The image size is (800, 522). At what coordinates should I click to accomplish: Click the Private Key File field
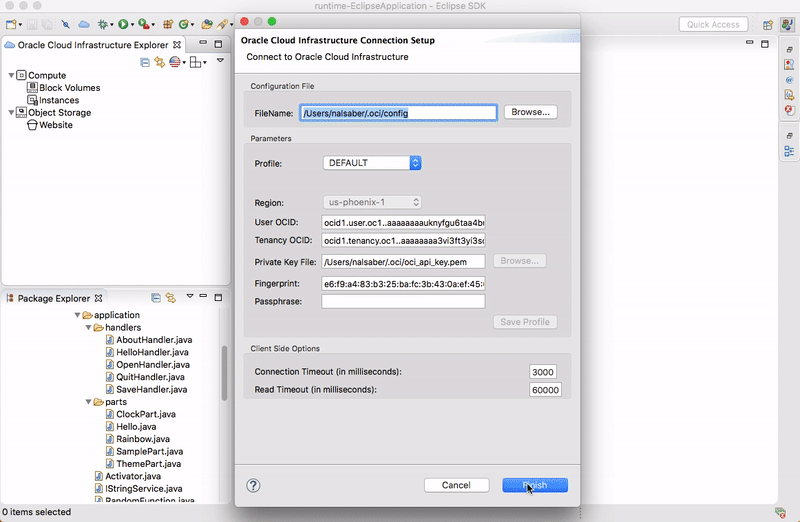(403, 262)
